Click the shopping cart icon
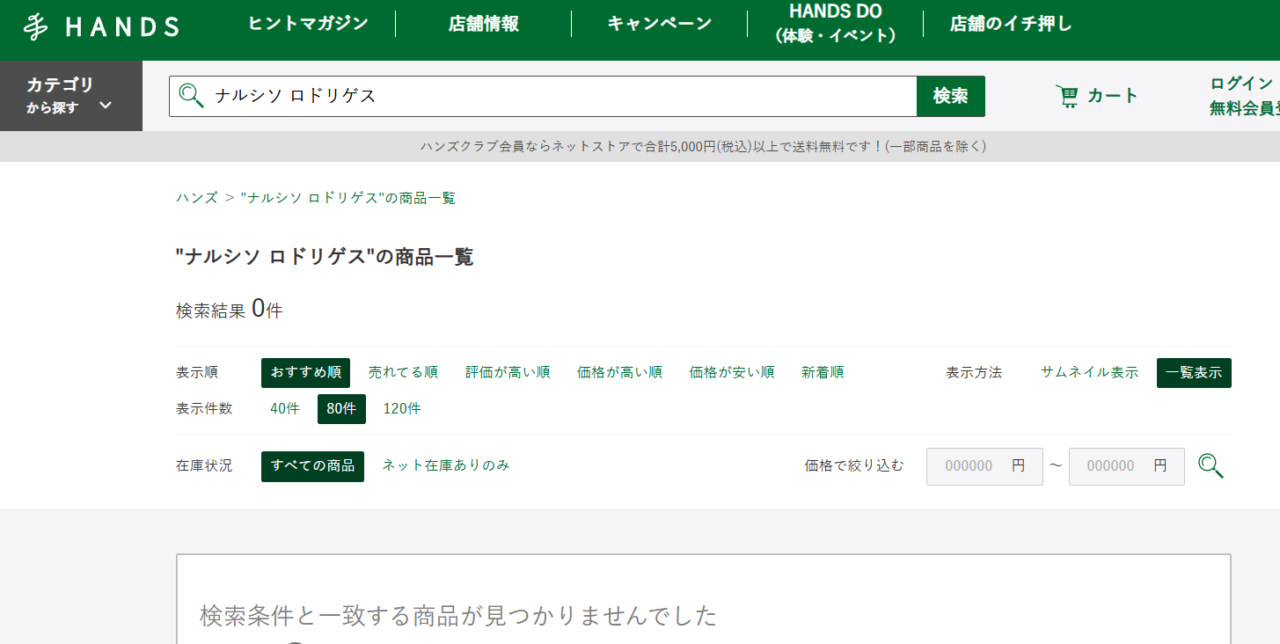The width and height of the screenshot is (1280, 644). click(x=1067, y=96)
